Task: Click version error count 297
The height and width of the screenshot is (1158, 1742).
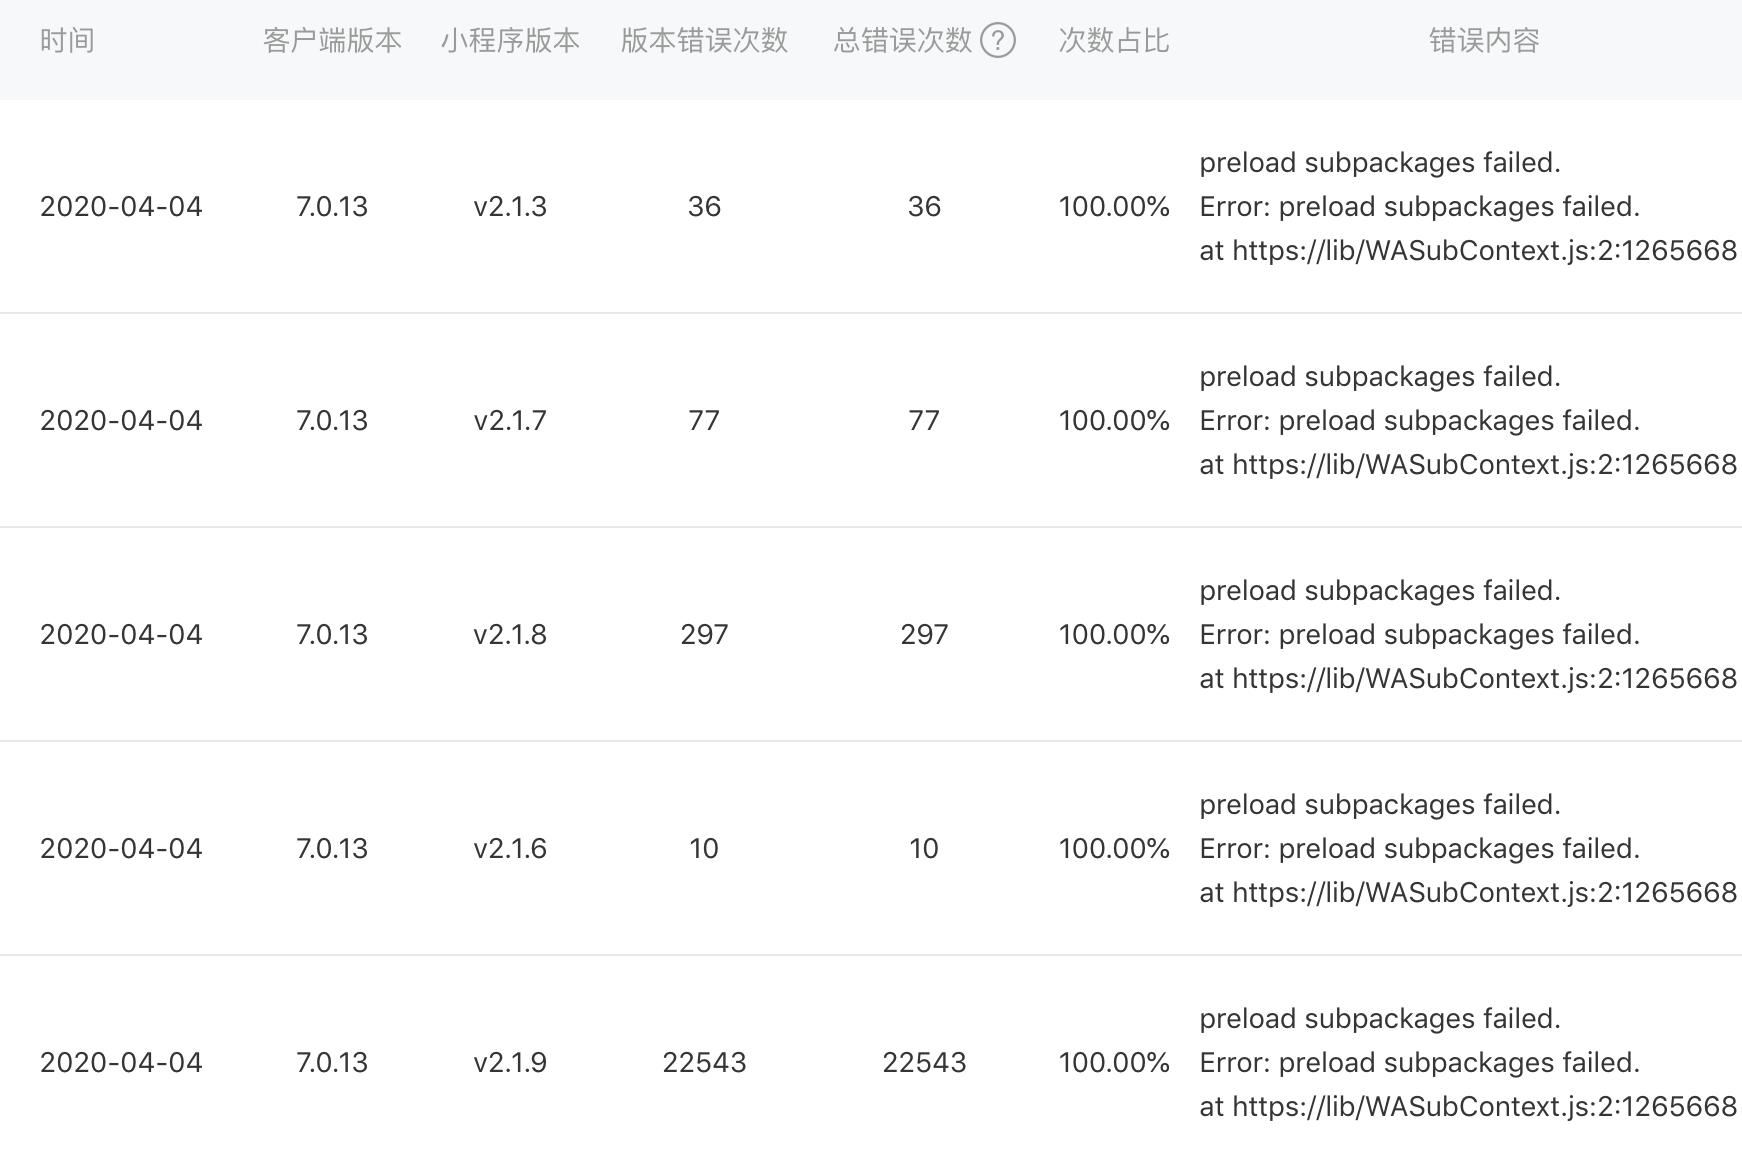Action: click(704, 635)
